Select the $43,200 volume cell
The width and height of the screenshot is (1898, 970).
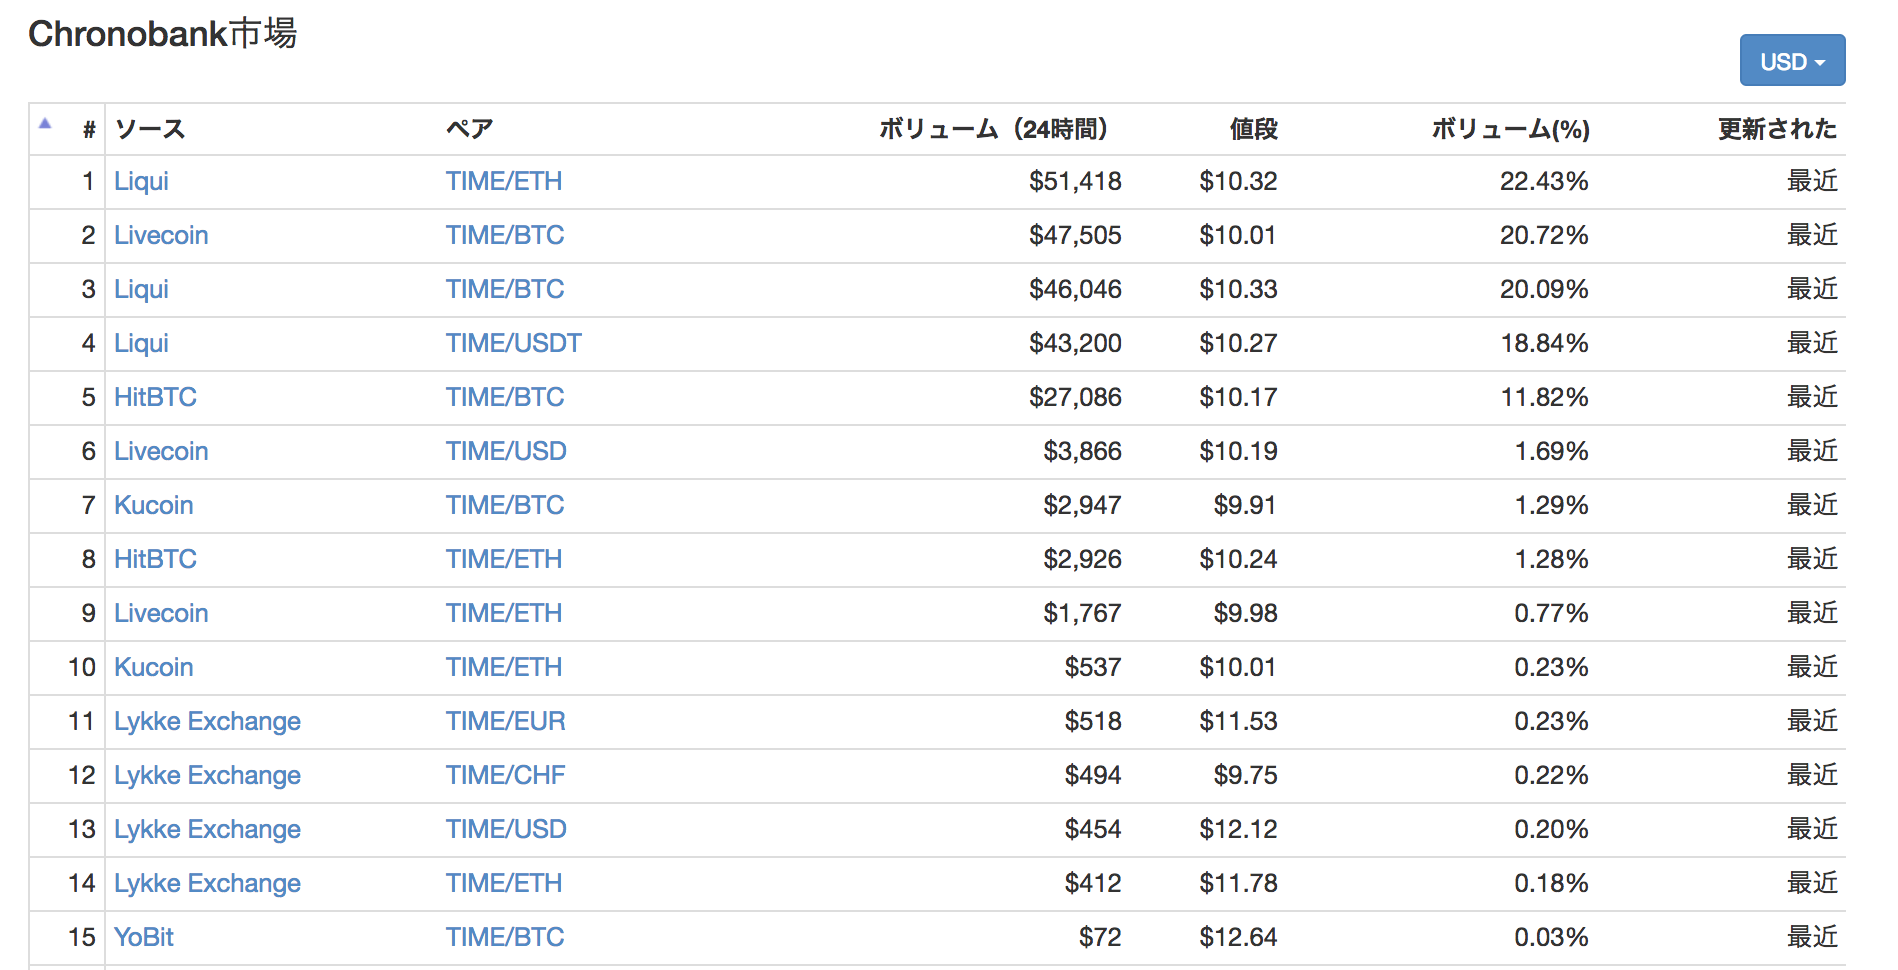(1075, 343)
